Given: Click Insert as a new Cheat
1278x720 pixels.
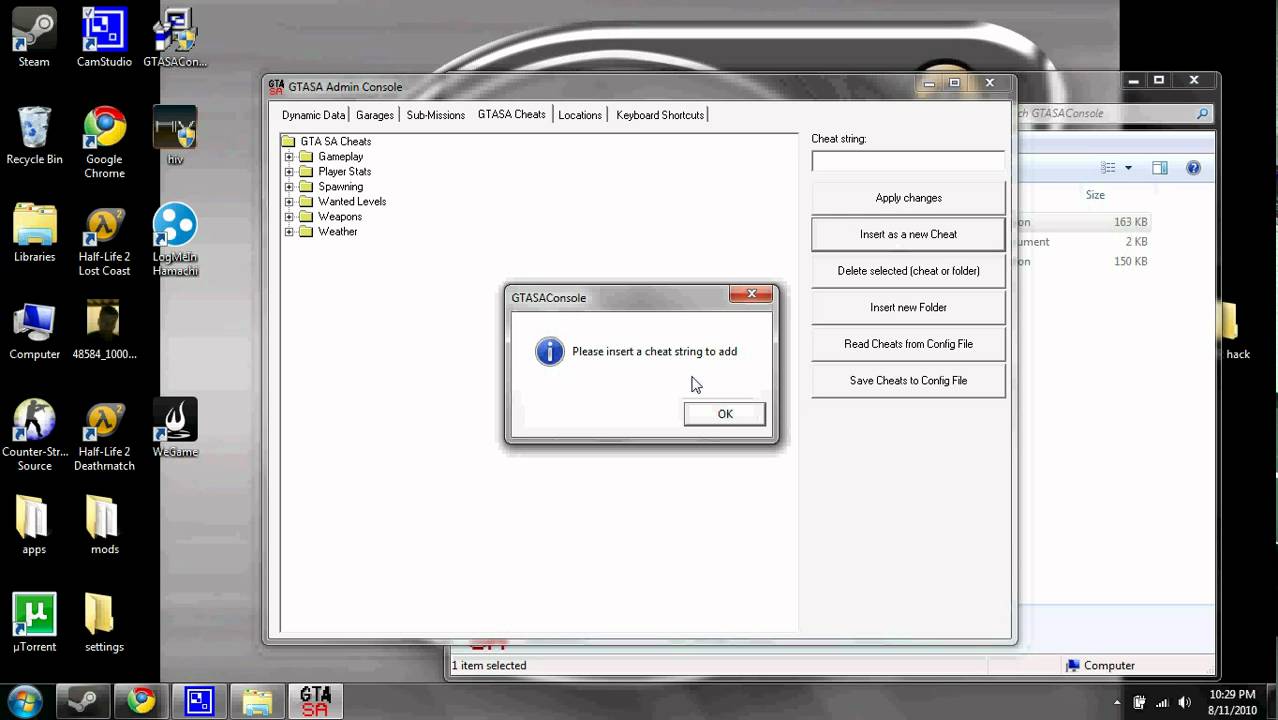Looking at the screenshot, I should coord(908,234).
